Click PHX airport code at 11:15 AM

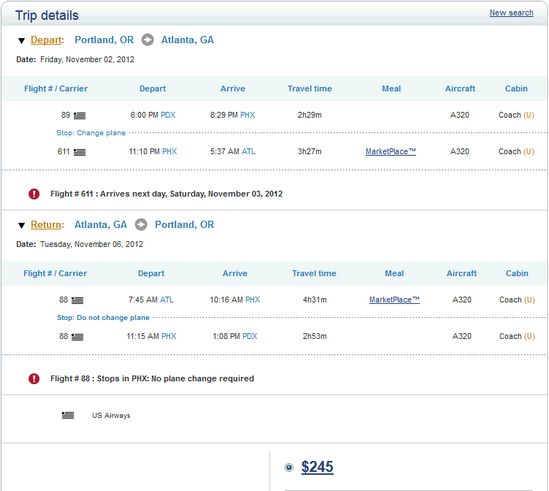point(169,336)
